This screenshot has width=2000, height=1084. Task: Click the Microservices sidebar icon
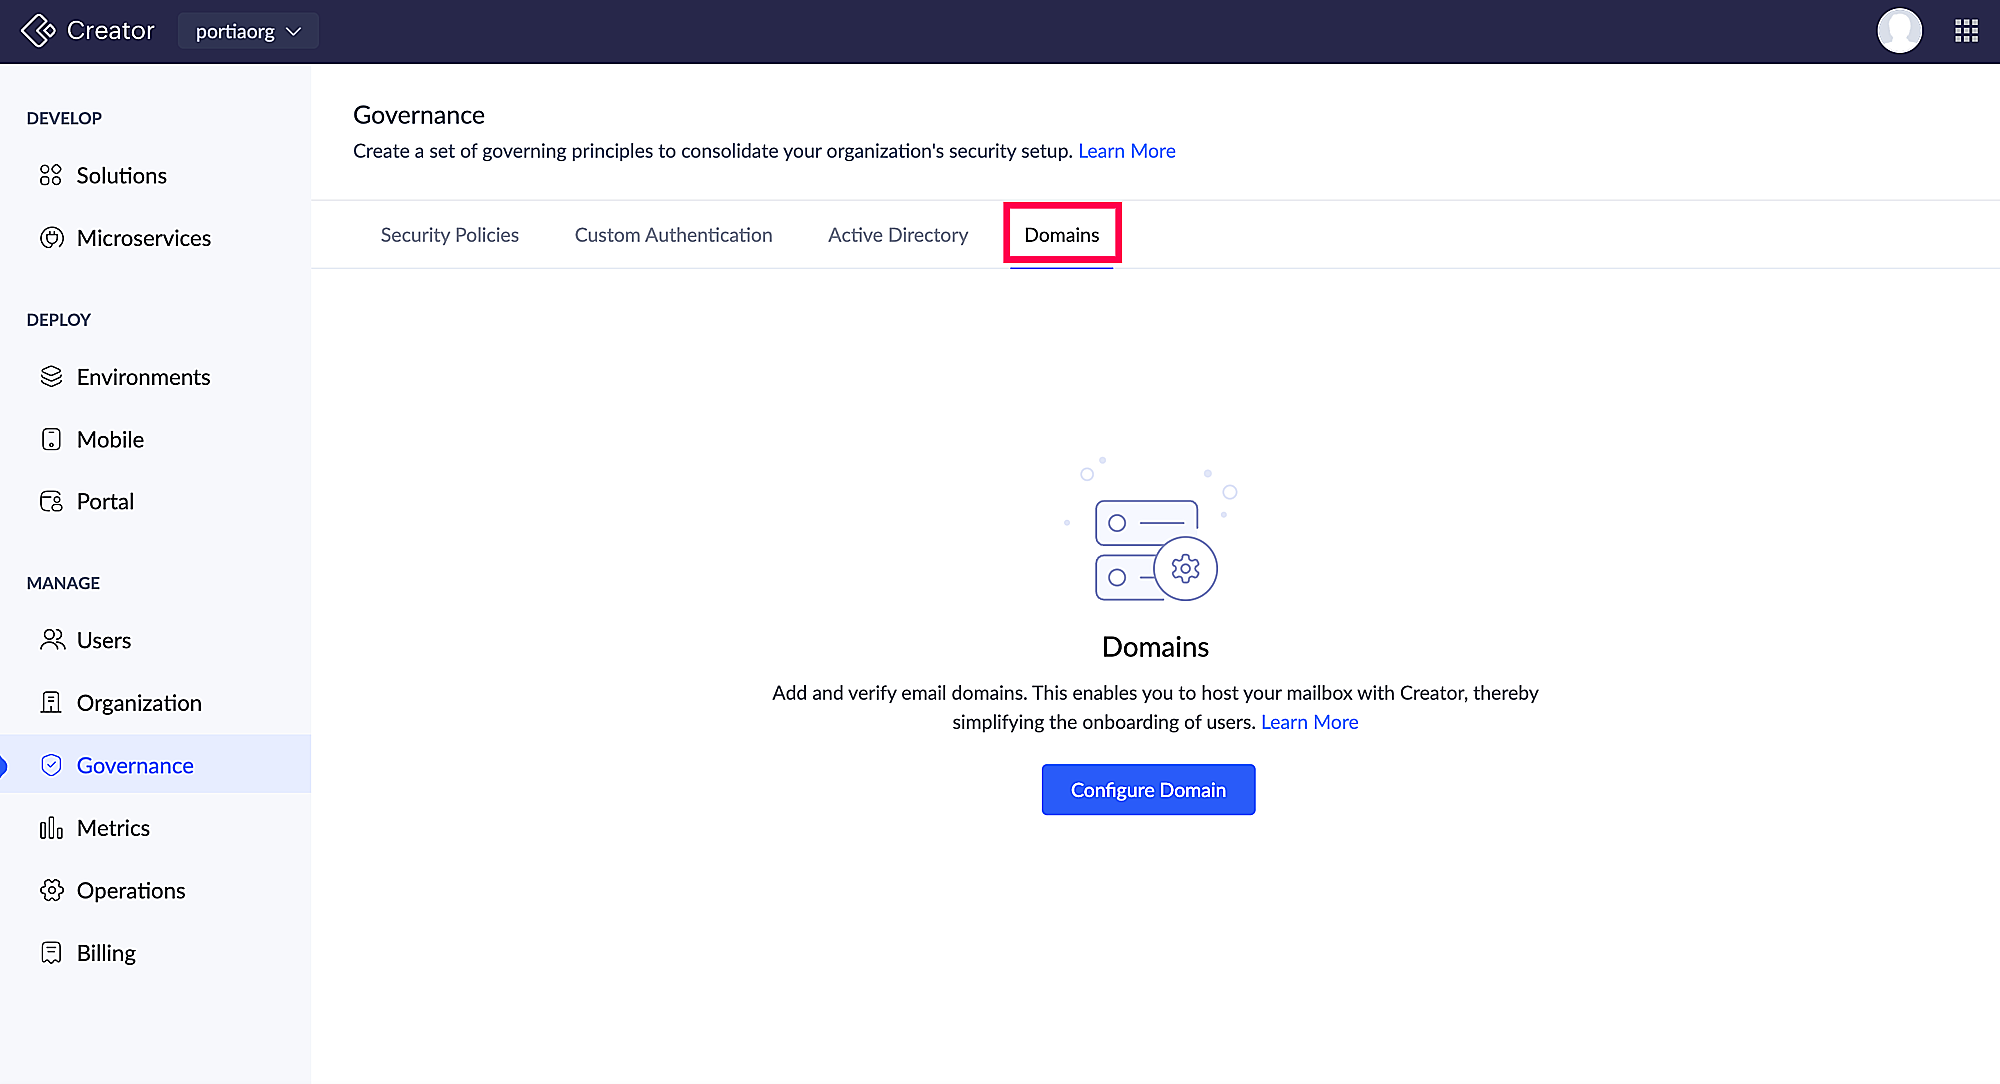coord(51,238)
